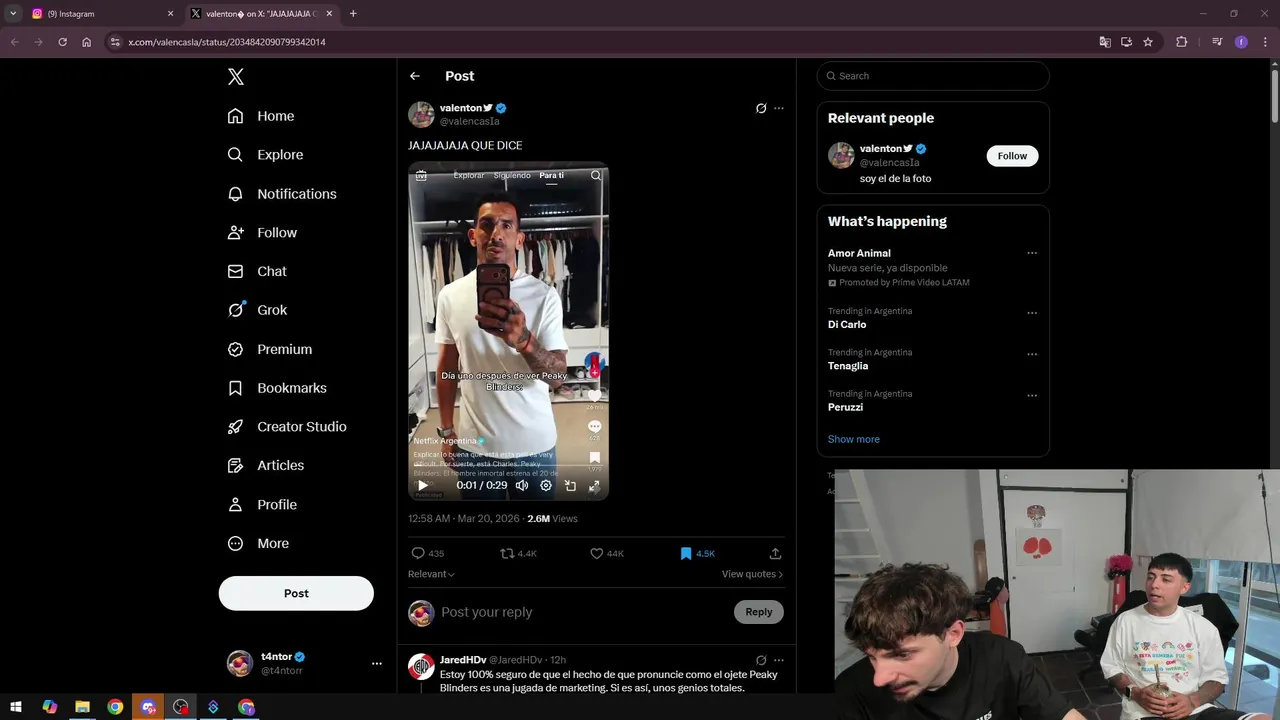Open Chrome's three-dot menu

click(1263, 42)
